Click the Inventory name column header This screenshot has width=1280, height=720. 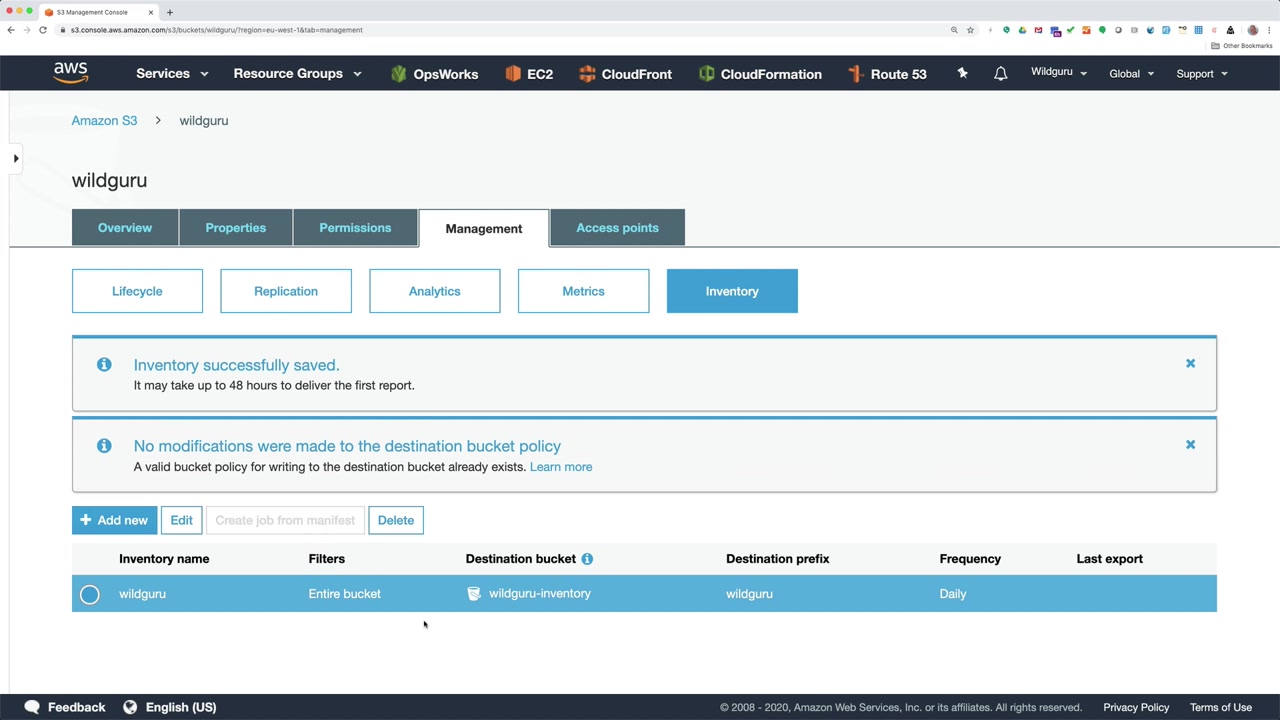coord(164,559)
